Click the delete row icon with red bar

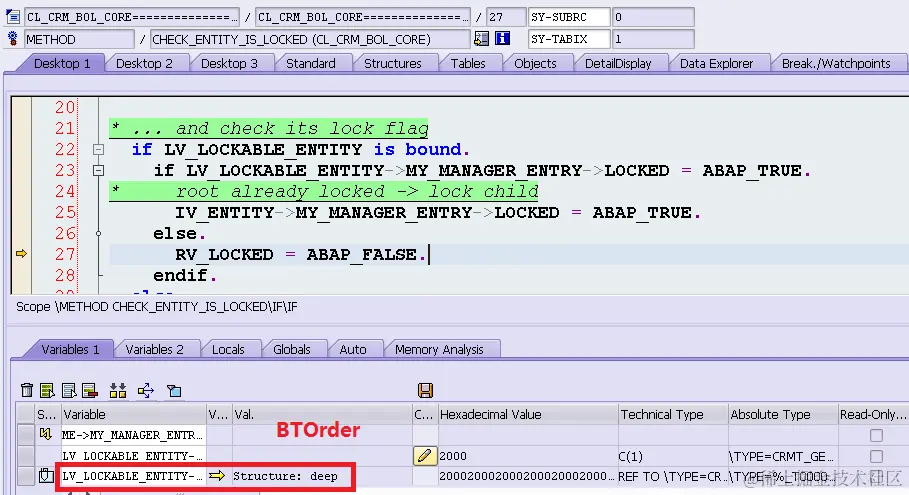tap(90, 390)
